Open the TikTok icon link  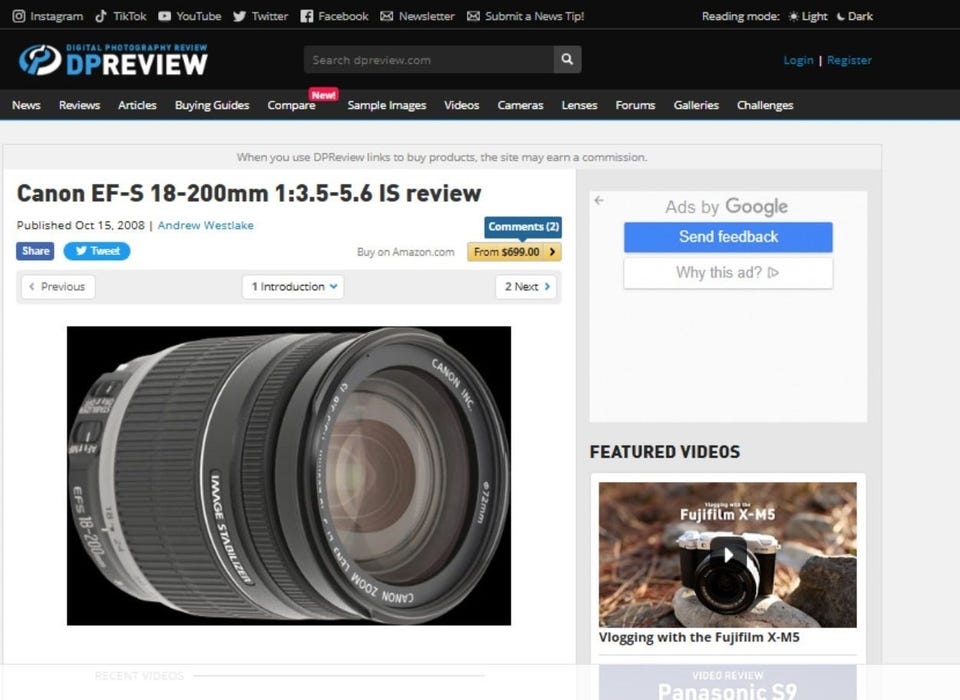(100, 17)
